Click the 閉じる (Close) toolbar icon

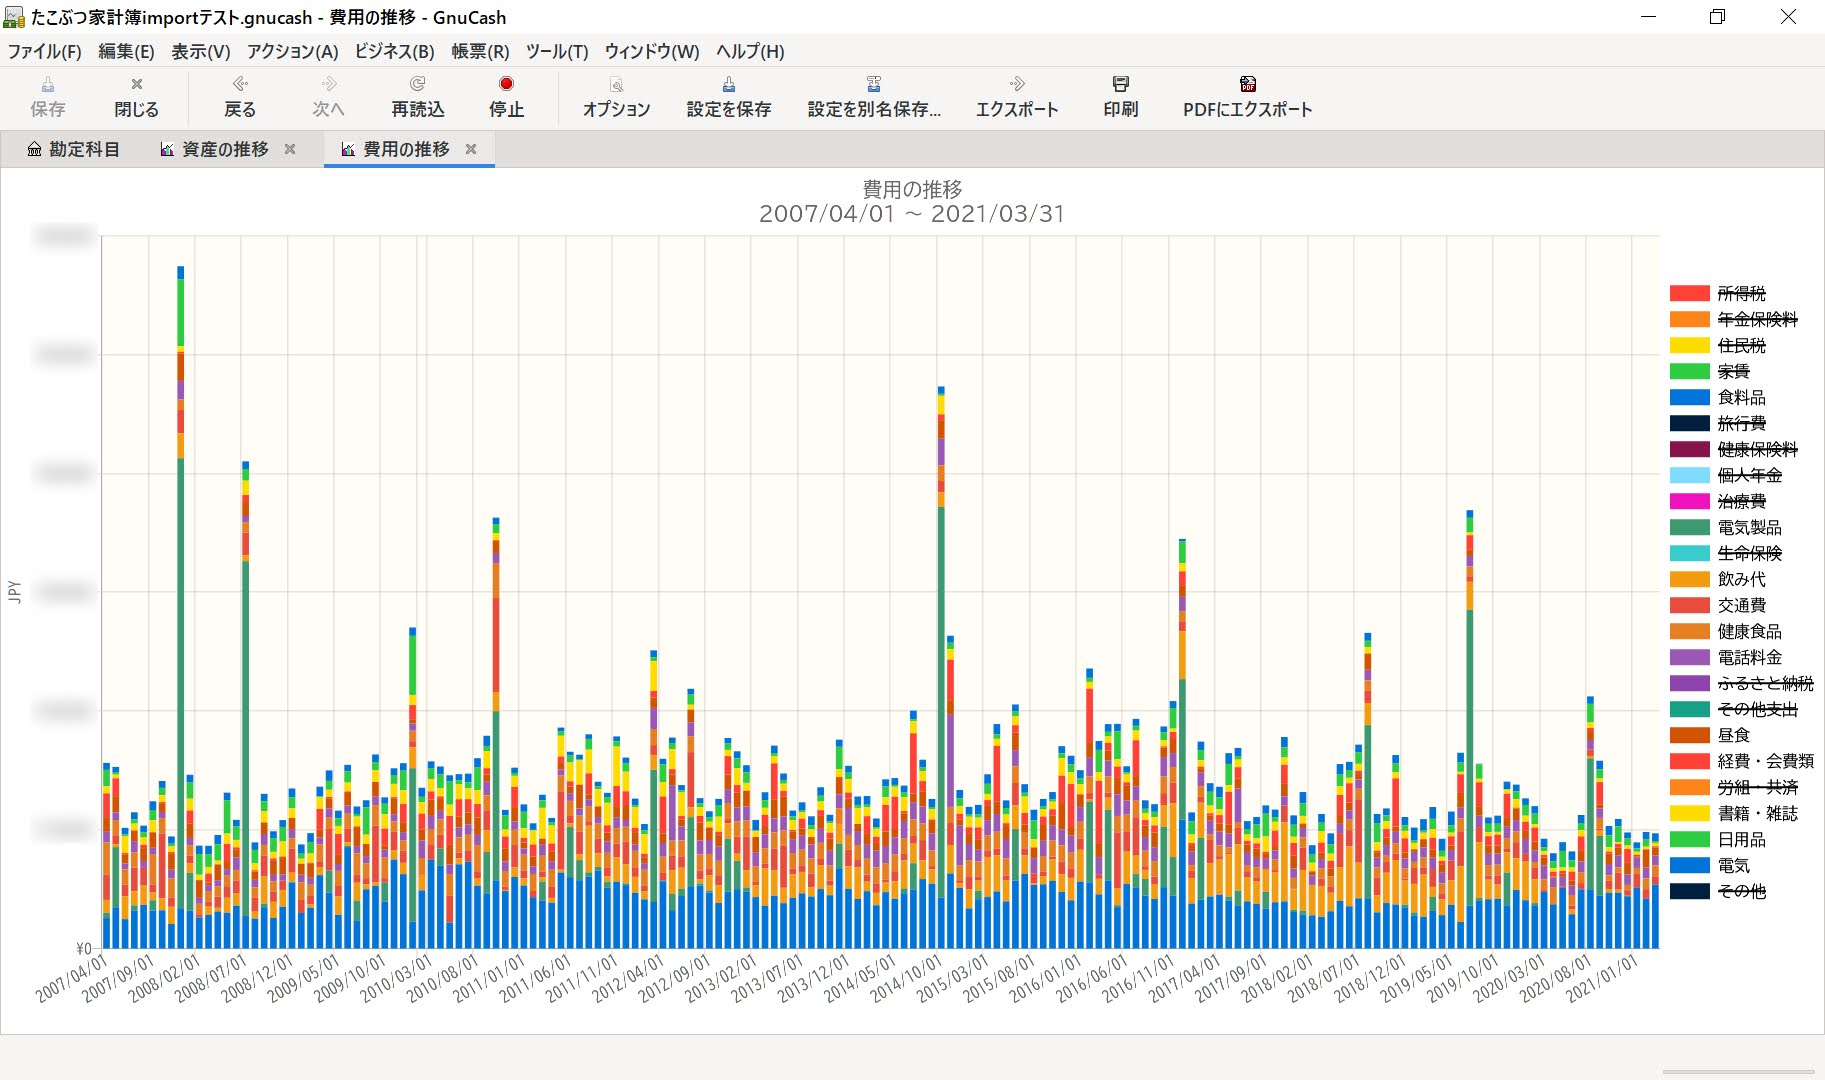coord(137,84)
